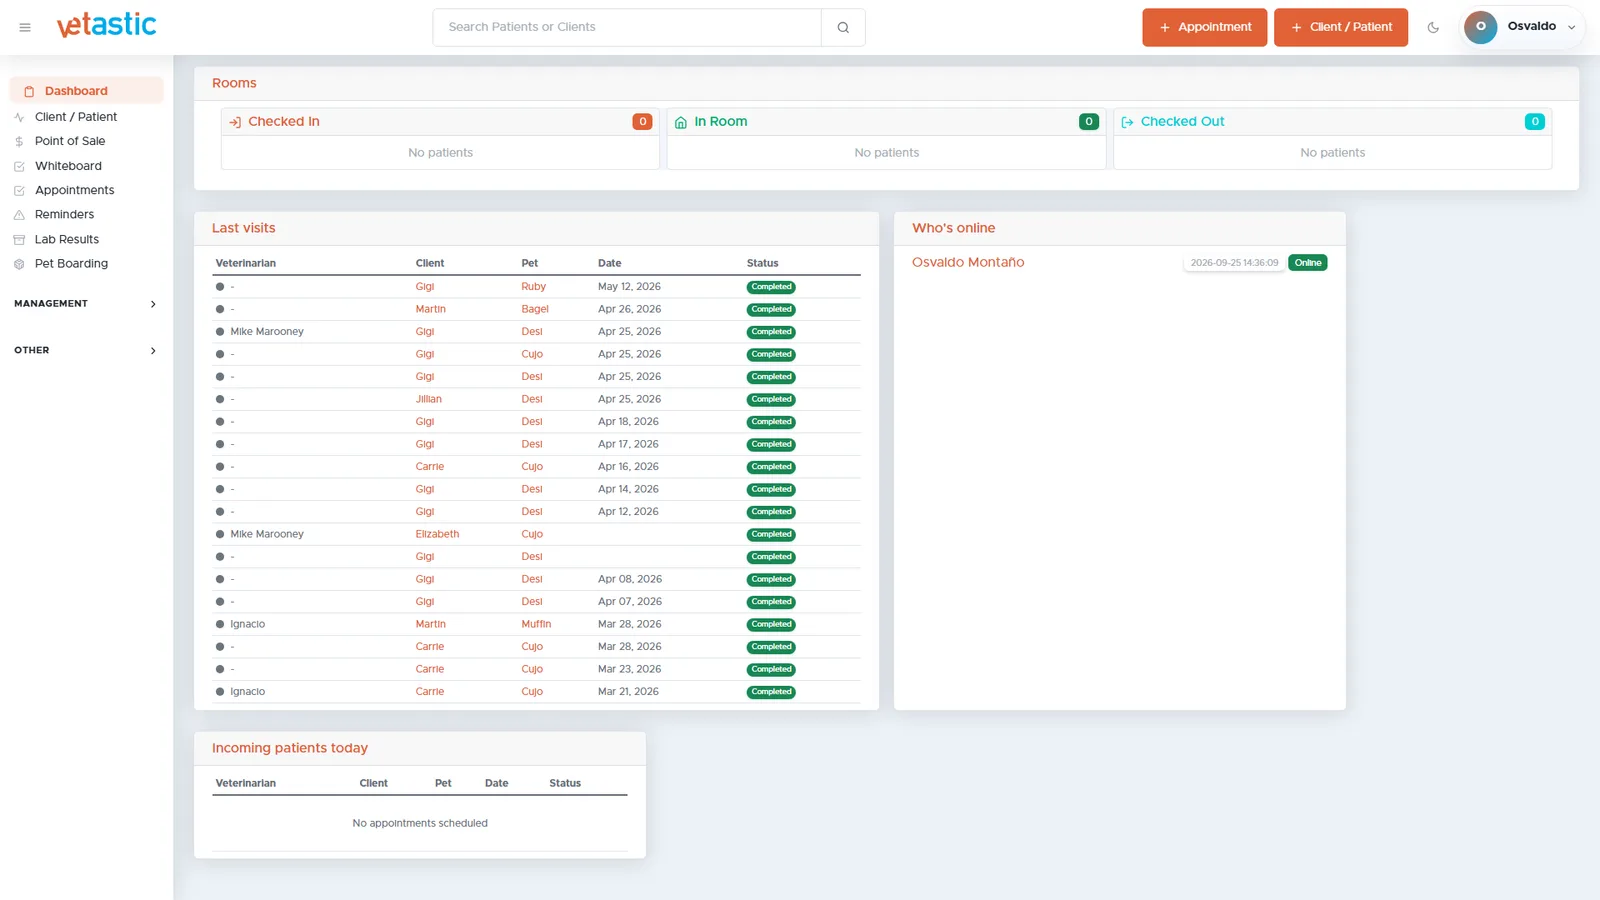Click the Pet Boarding sidebar icon
The height and width of the screenshot is (900, 1600).
coord(19,264)
